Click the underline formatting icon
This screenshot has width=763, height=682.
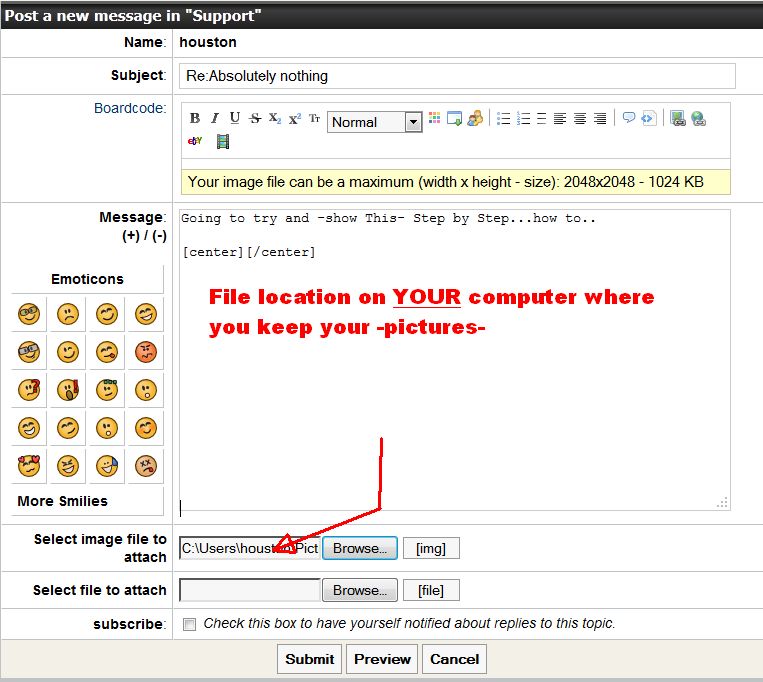click(x=234, y=118)
